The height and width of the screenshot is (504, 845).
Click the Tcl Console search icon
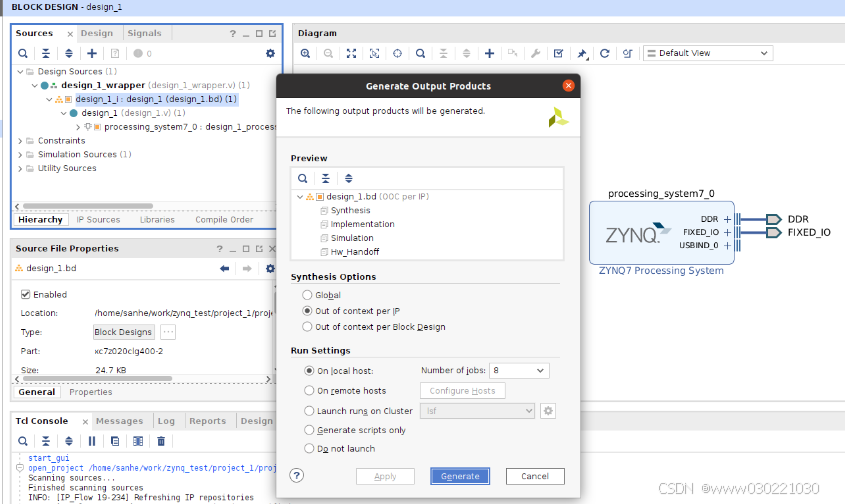(x=23, y=441)
